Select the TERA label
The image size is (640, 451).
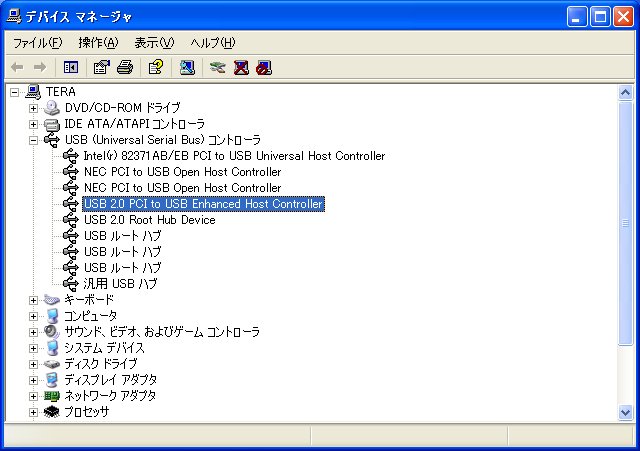pos(60,92)
